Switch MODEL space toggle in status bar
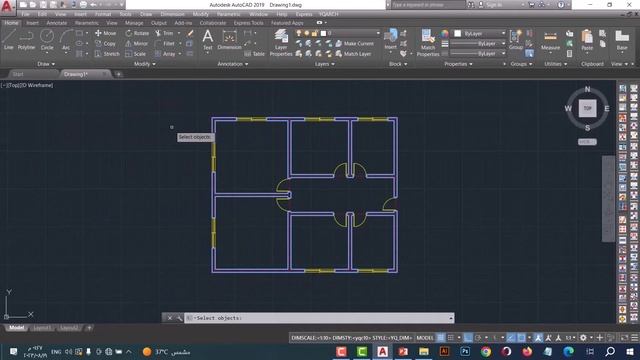Screen dimensions: 640x360 coord(425,338)
